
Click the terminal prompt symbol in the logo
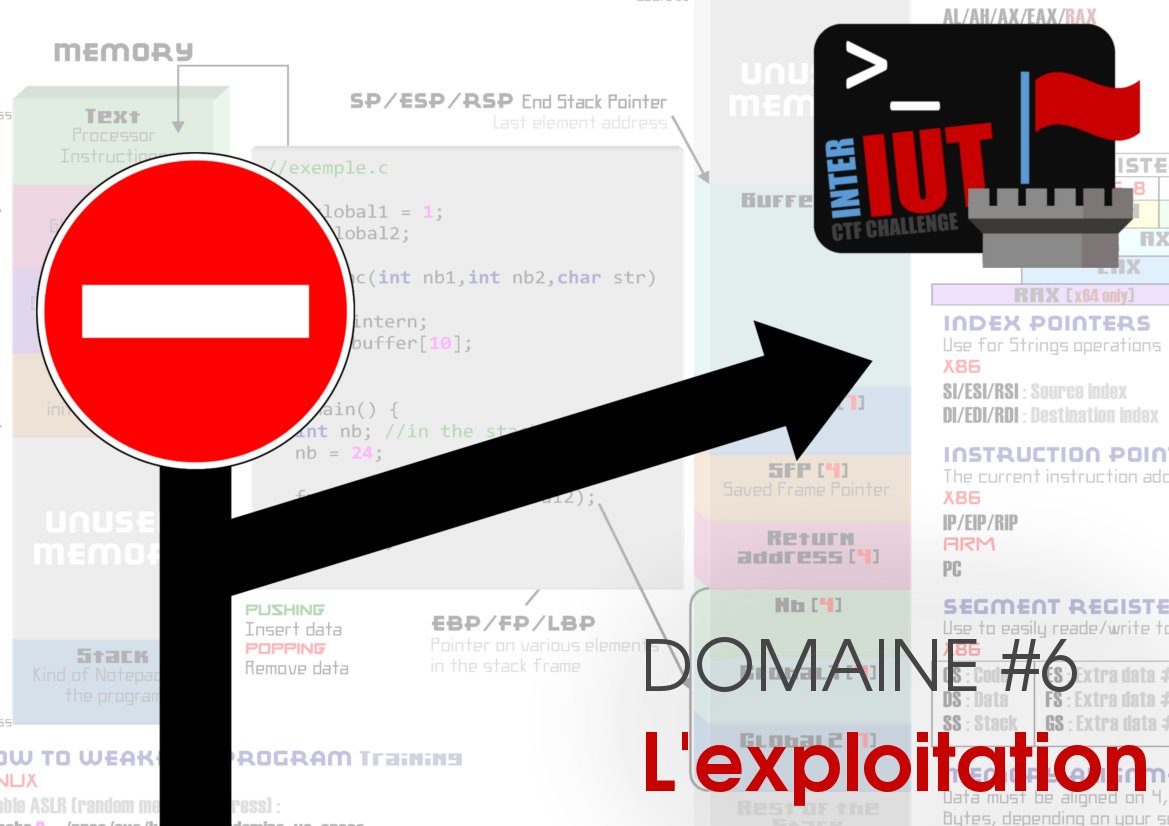[892, 76]
